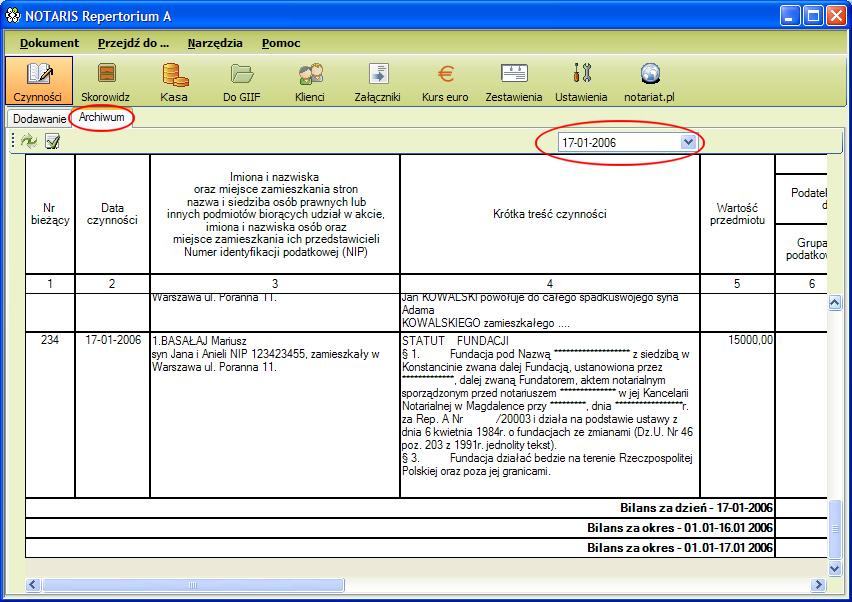Click the 'Nr bieżący' column header
Viewport: 852px width, 602px height.
tap(50, 214)
